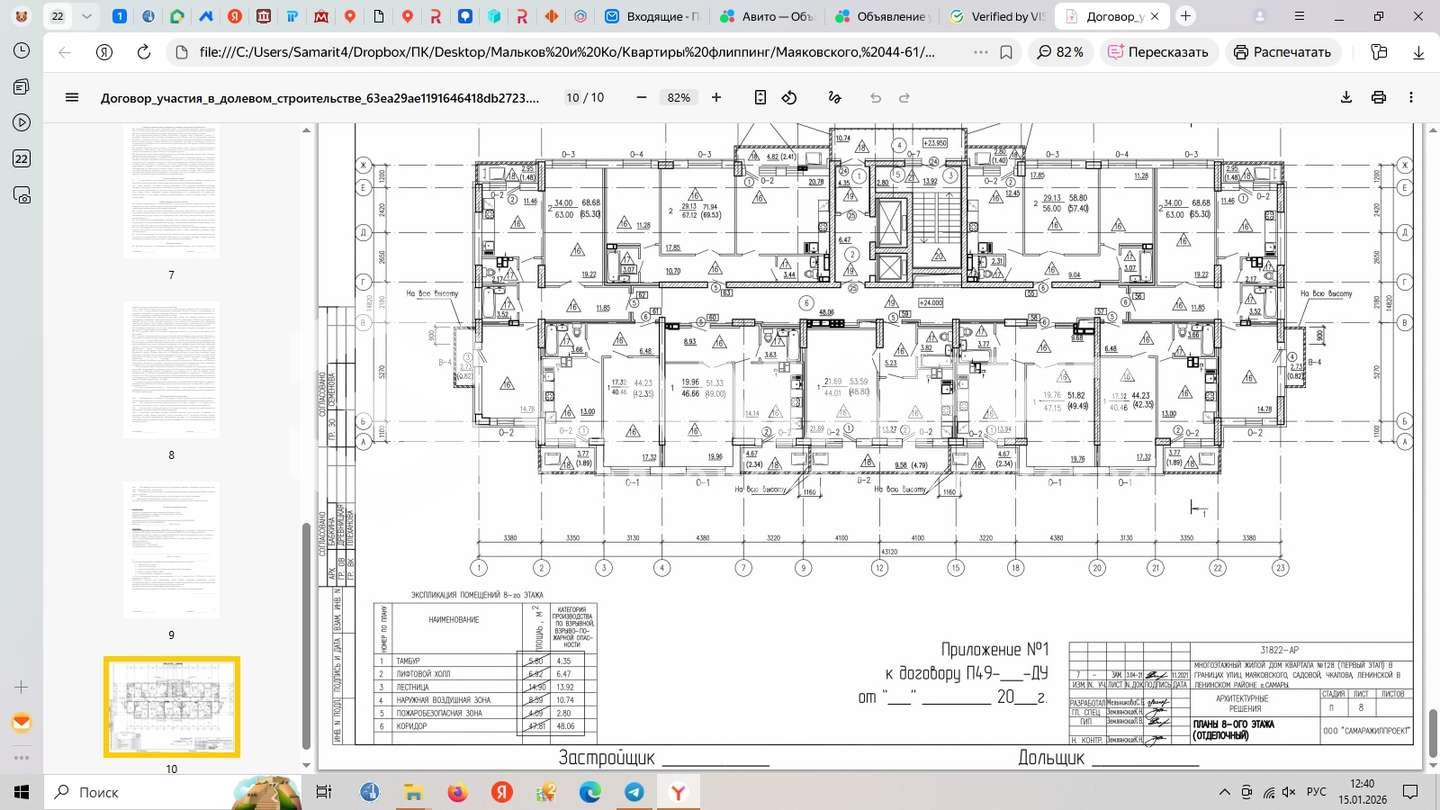Open the PDF viewer more options menu
Image resolution: width=1440 pixels, height=810 pixels.
click(x=1411, y=97)
